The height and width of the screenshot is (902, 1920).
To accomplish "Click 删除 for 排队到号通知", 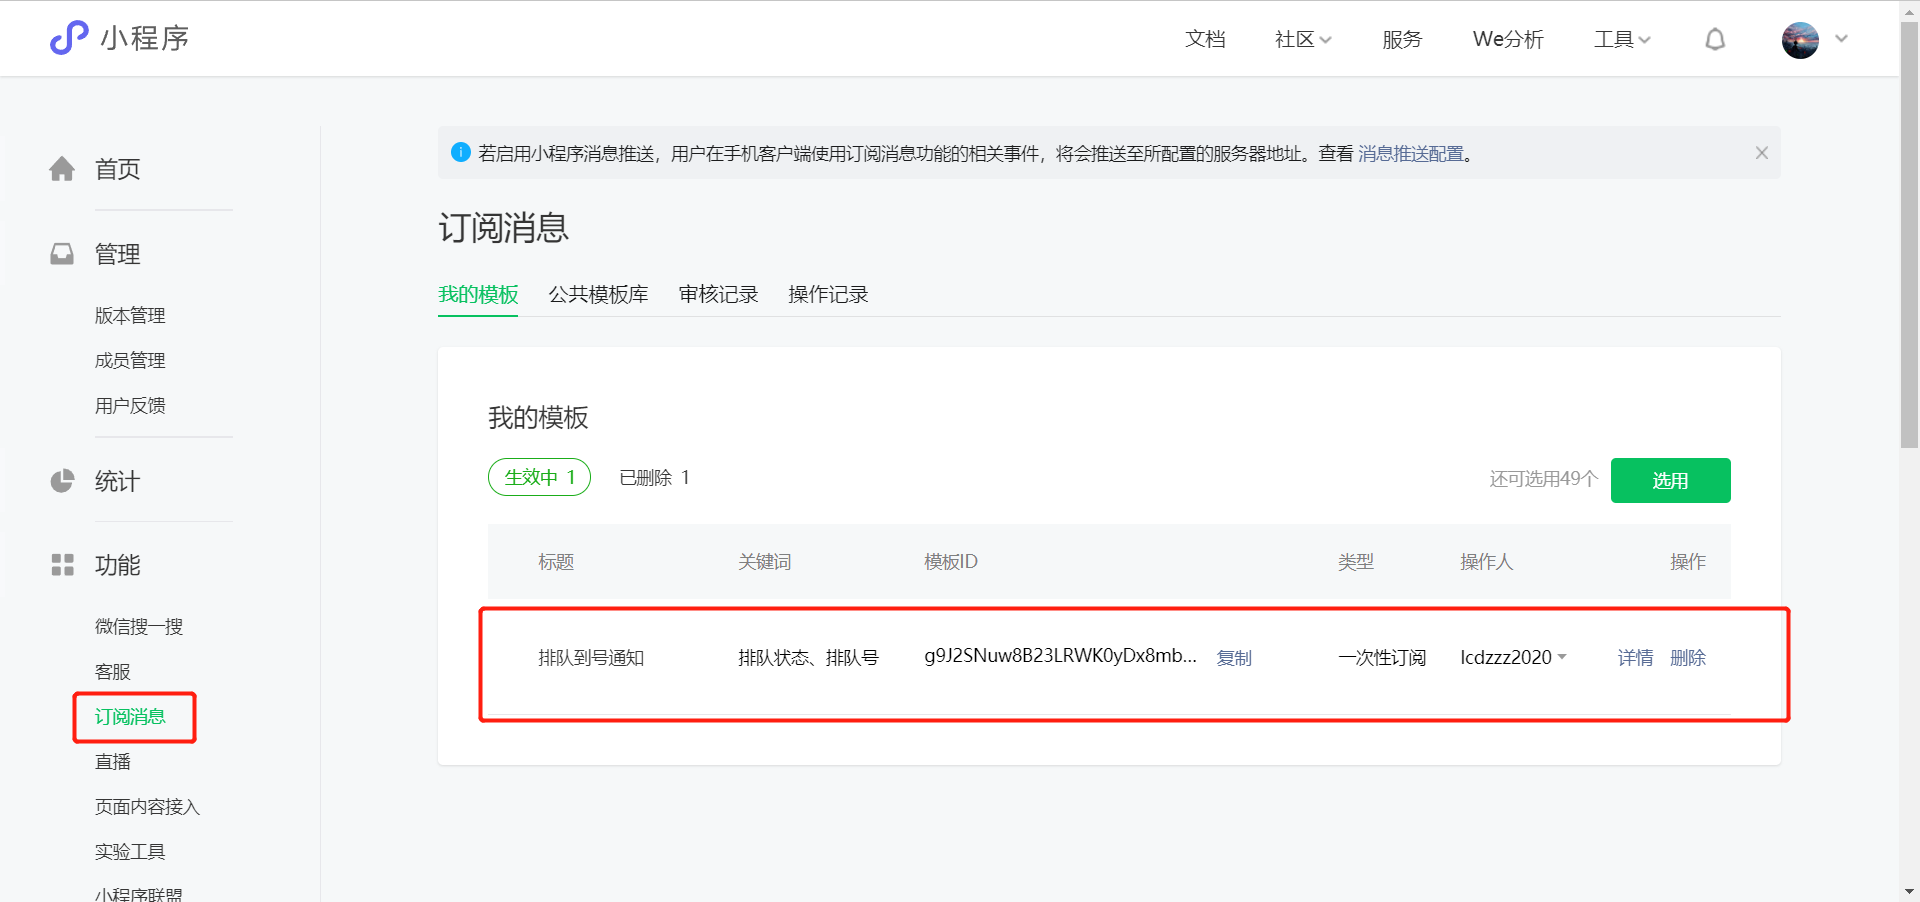I will click(x=1688, y=657).
